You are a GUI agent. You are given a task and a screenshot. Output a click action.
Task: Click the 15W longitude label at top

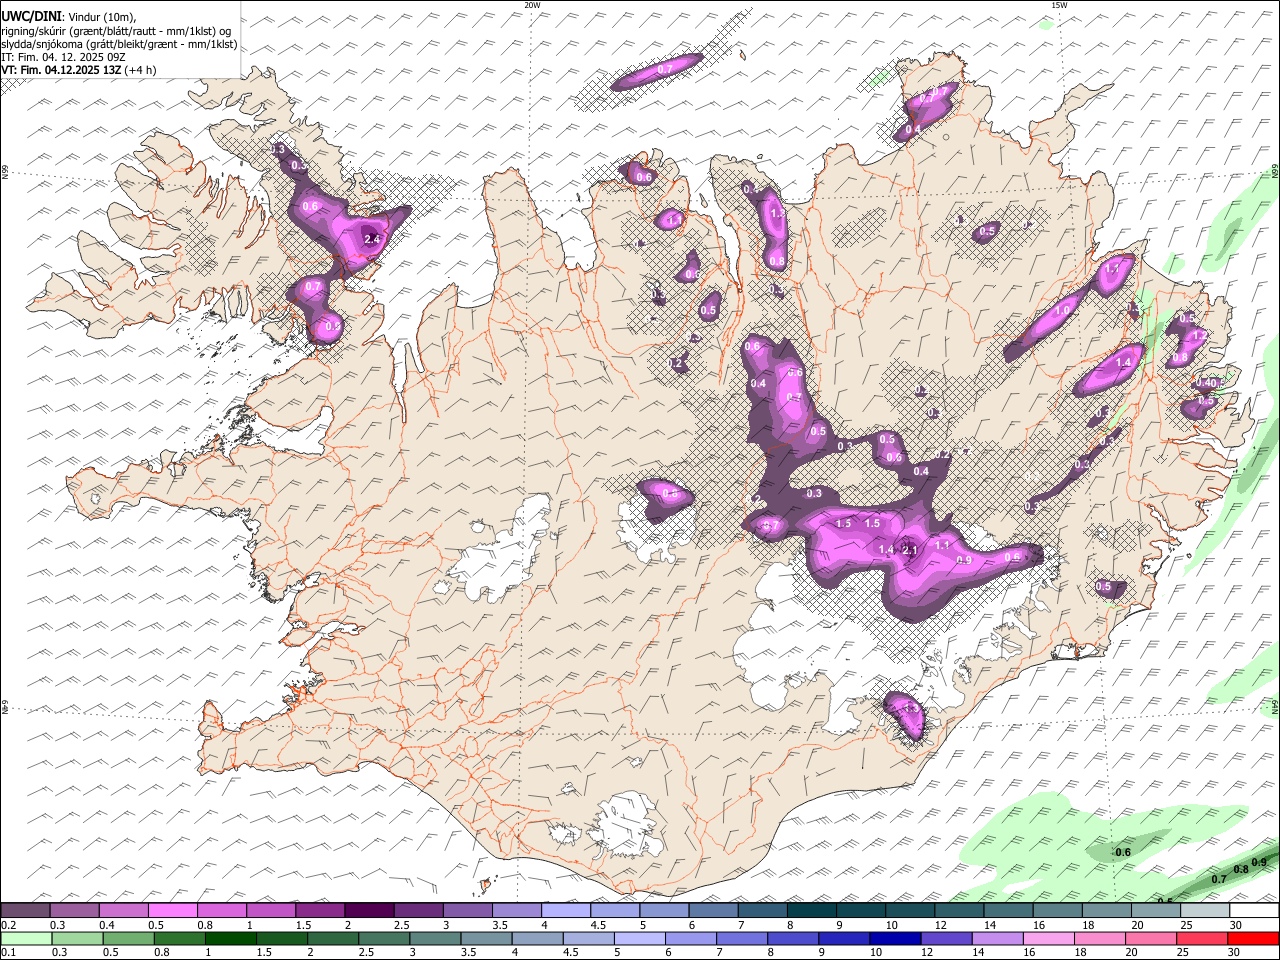(1059, 5)
